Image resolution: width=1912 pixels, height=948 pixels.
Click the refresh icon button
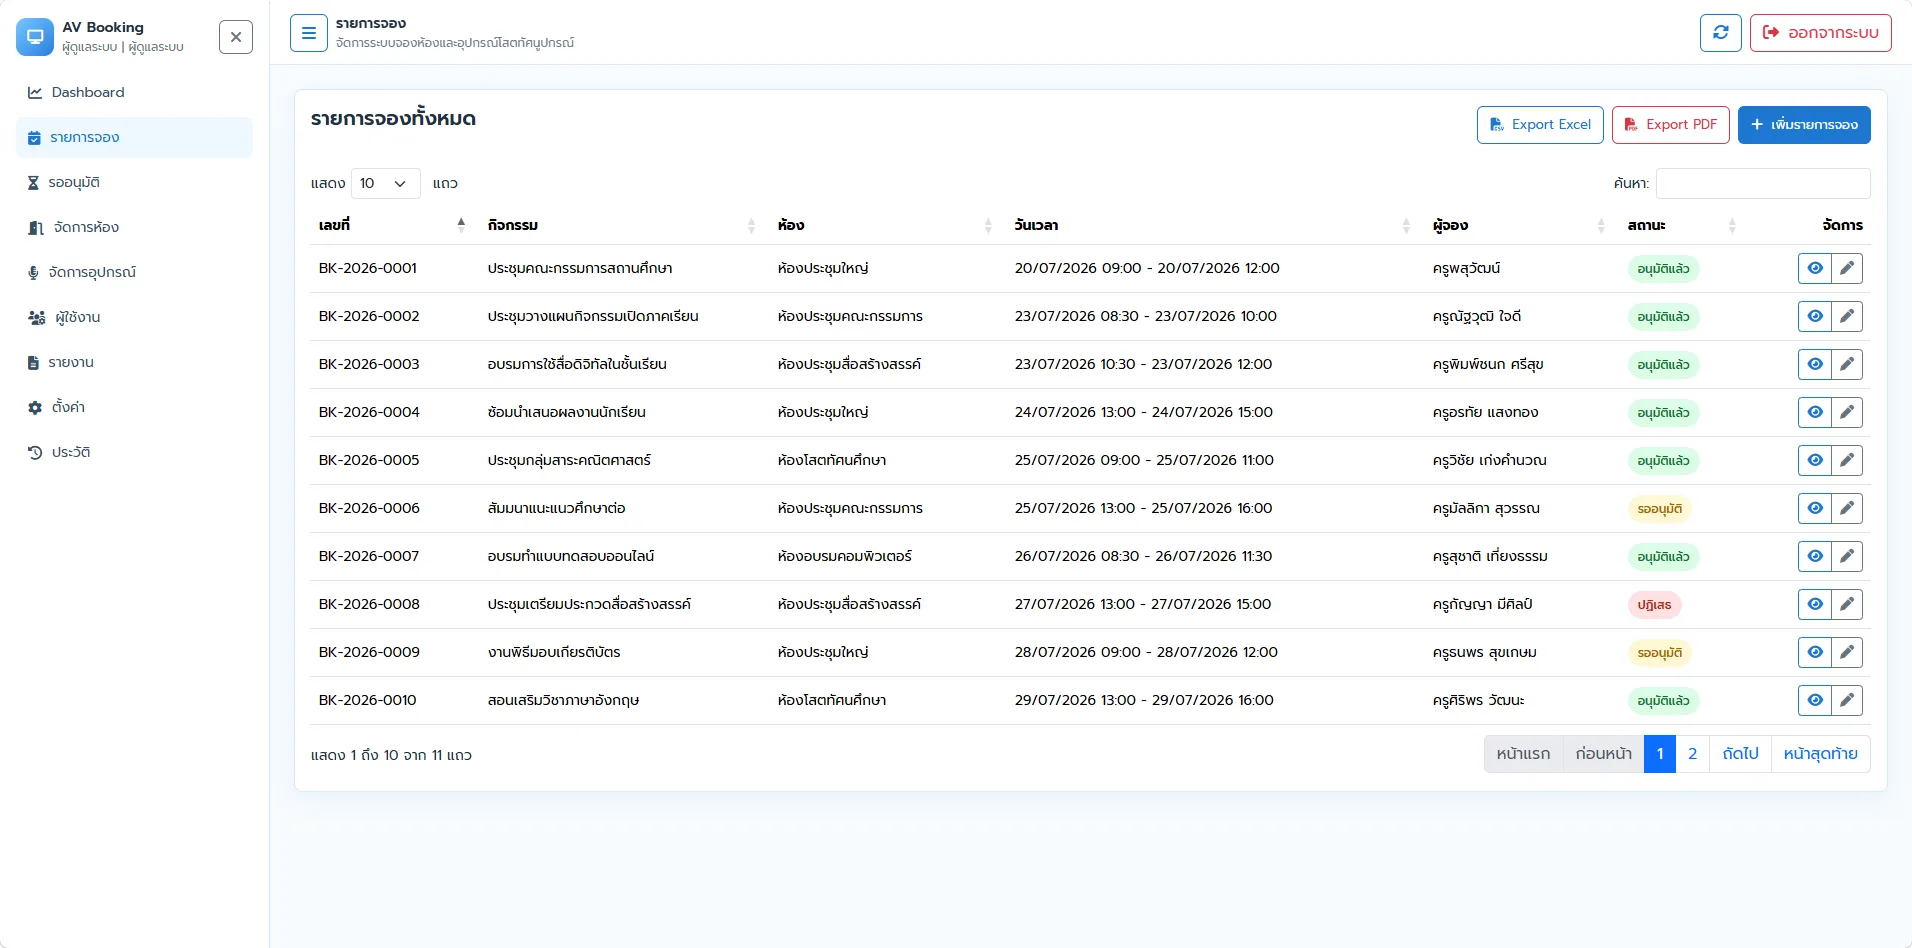pyautogui.click(x=1721, y=33)
